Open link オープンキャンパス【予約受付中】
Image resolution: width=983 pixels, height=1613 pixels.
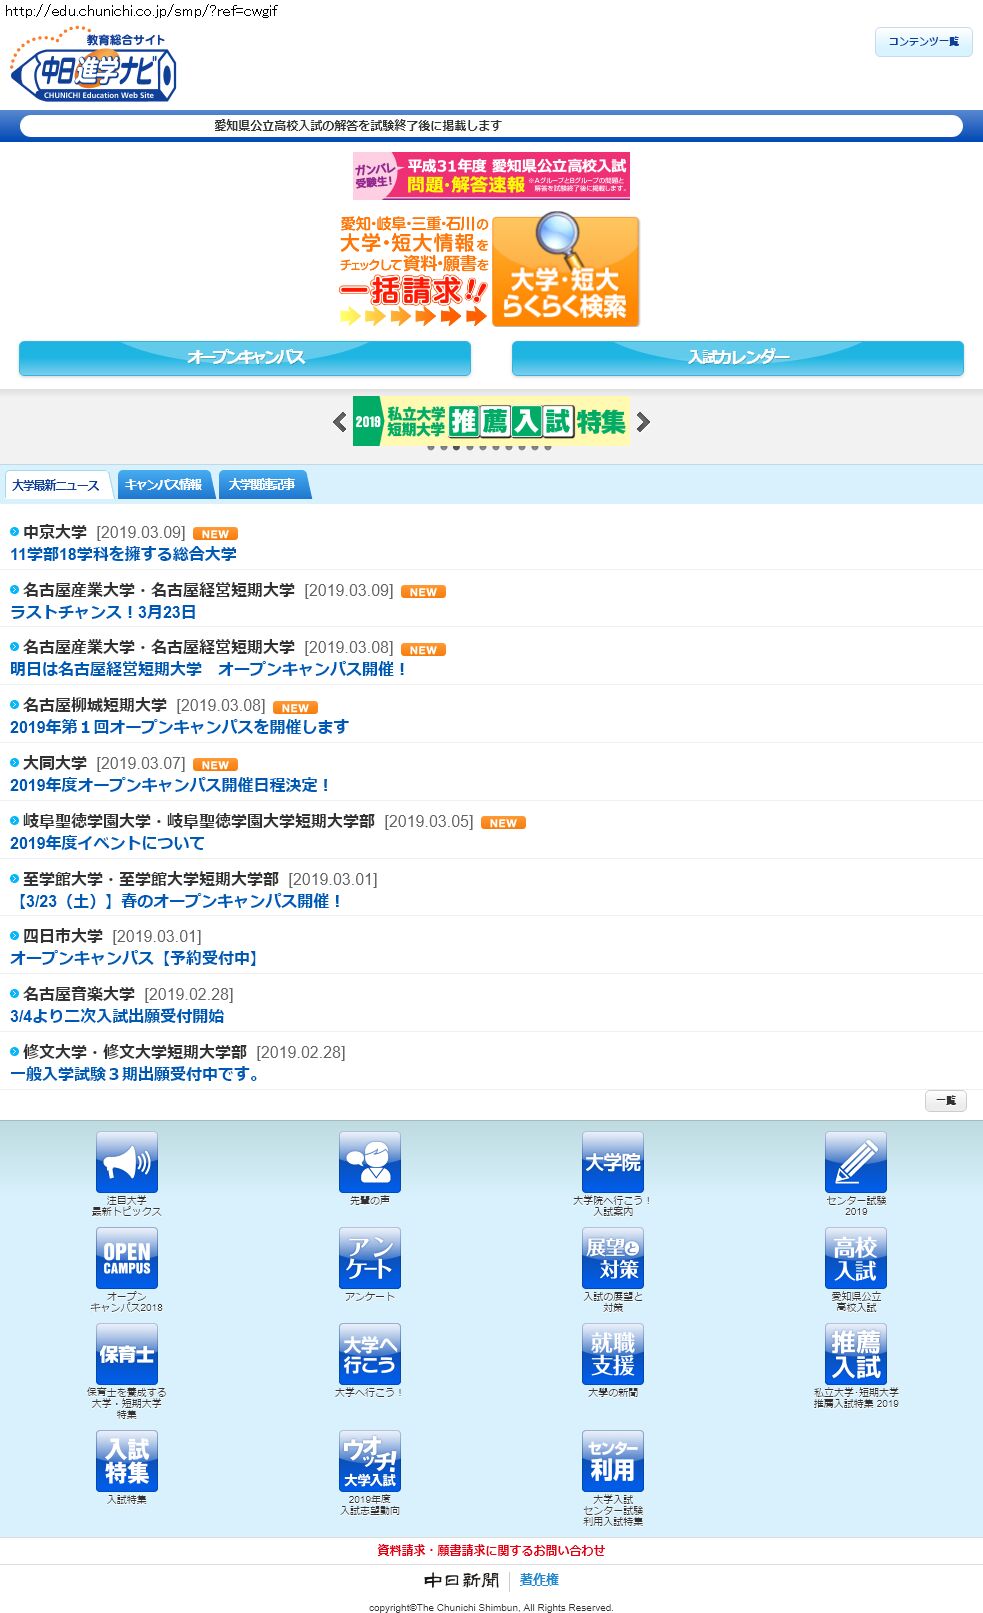pyautogui.click(x=137, y=958)
